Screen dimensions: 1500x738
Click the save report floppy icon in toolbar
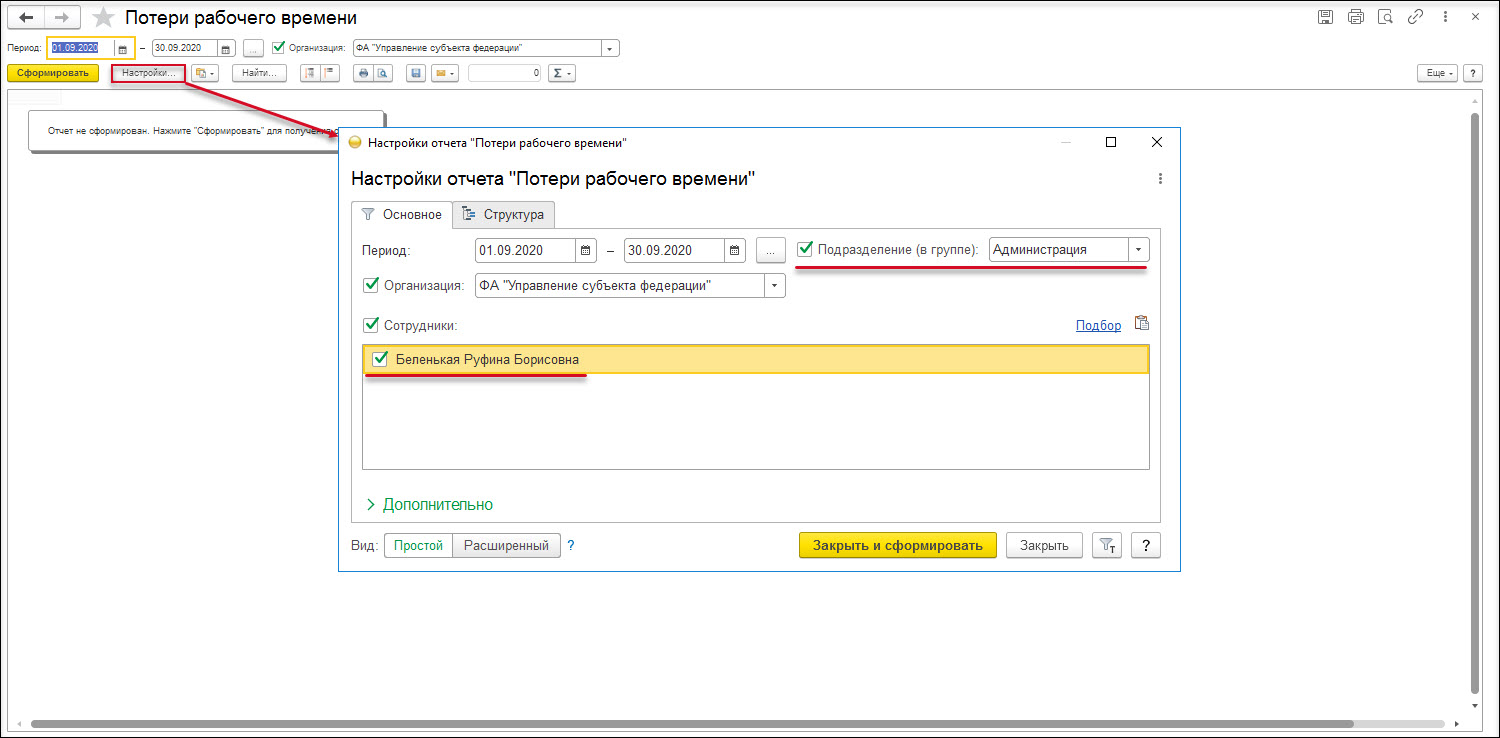tap(416, 73)
